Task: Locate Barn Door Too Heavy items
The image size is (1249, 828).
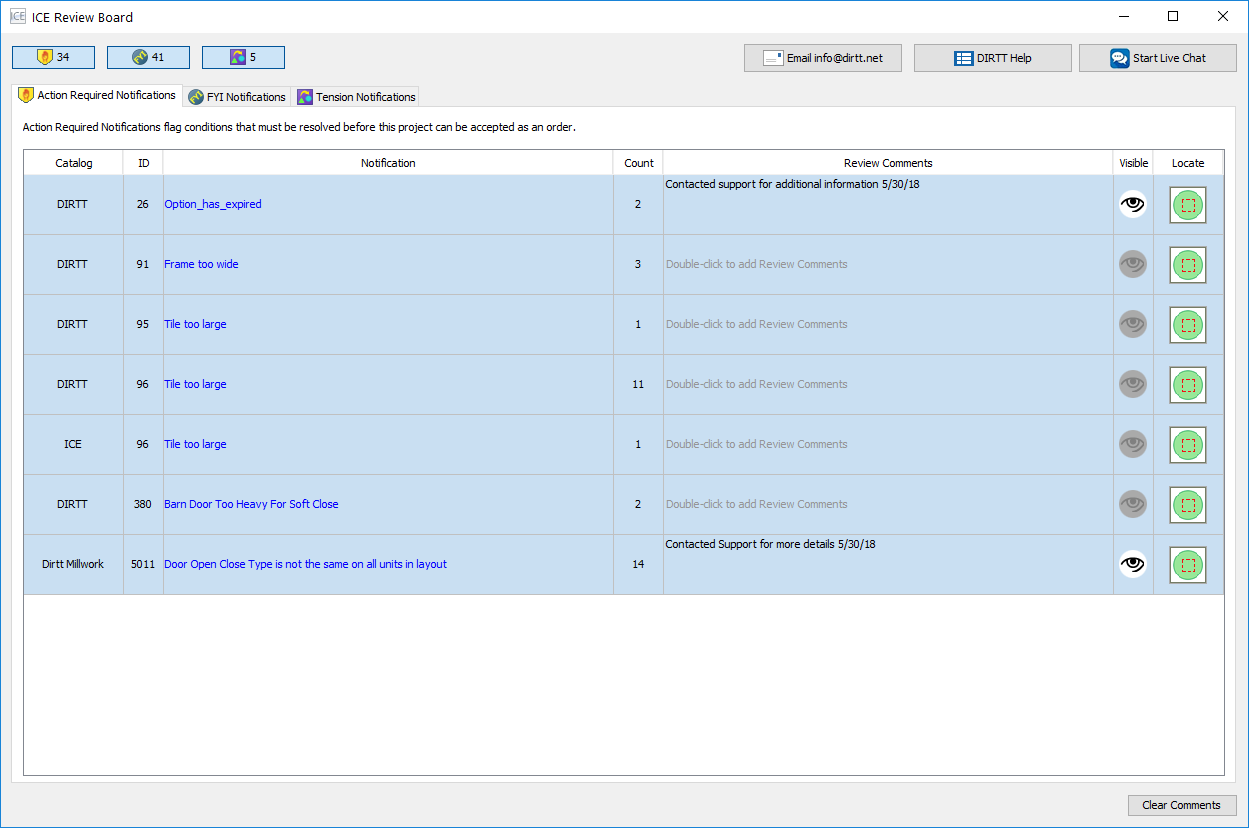Action: [1188, 505]
